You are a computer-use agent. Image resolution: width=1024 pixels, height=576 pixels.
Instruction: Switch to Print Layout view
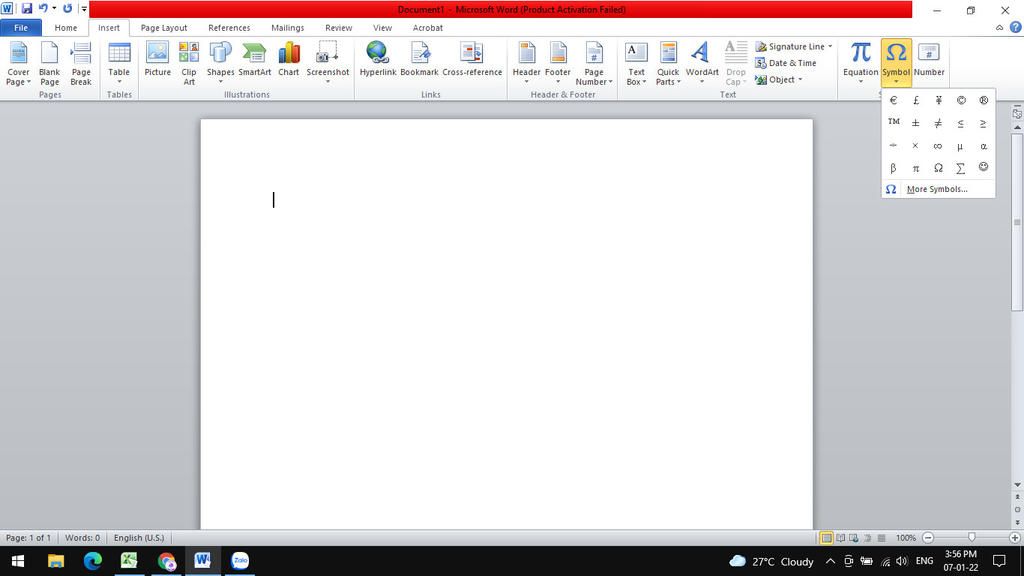pos(826,538)
